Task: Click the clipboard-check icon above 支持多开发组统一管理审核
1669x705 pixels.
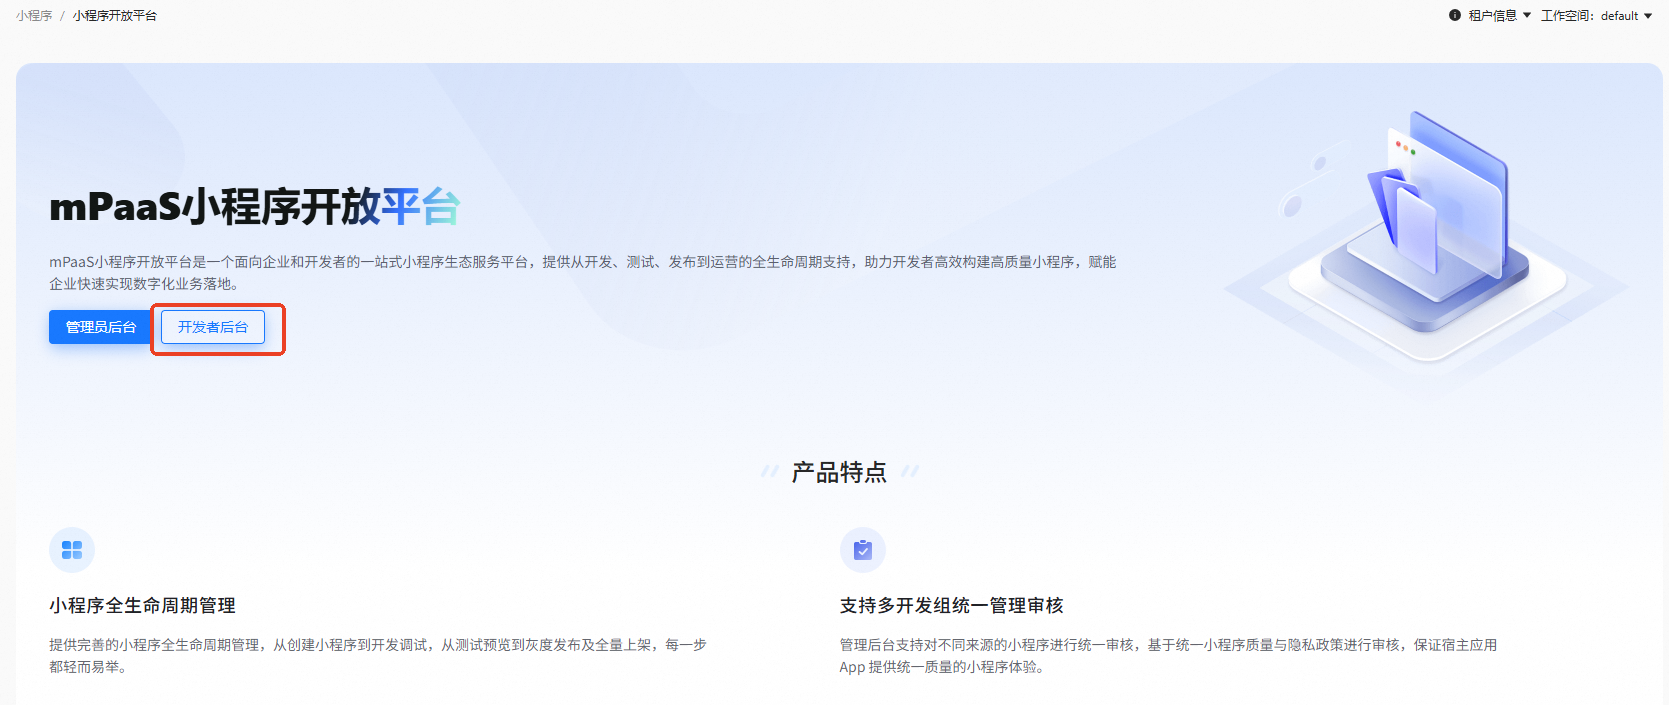Action: [863, 550]
